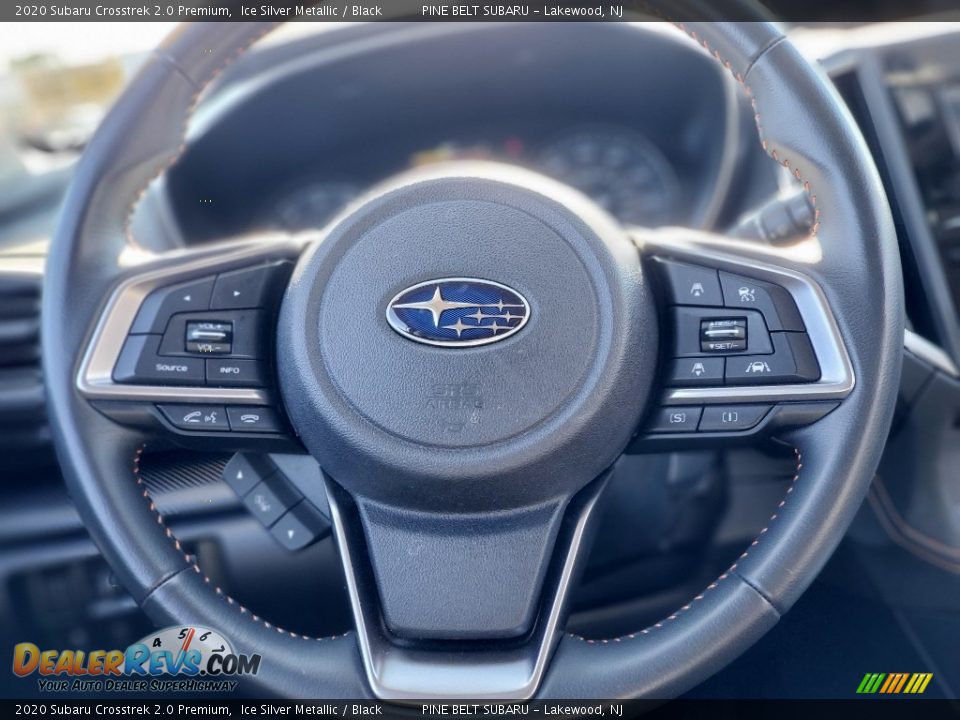Click the top 'PINE BELT SUBARU - Lakewood, NJ' caption
960x720 pixels.
pyautogui.click(x=522, y=10)
